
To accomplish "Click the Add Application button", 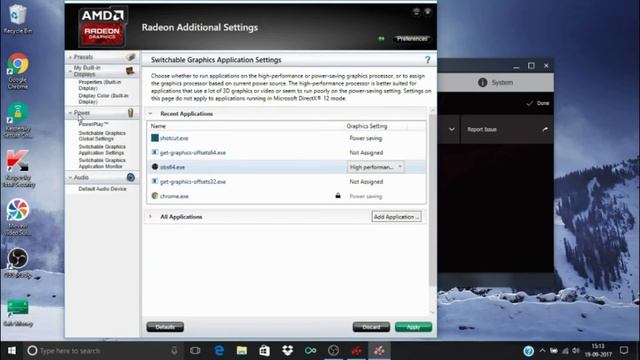I will point(396,217).
